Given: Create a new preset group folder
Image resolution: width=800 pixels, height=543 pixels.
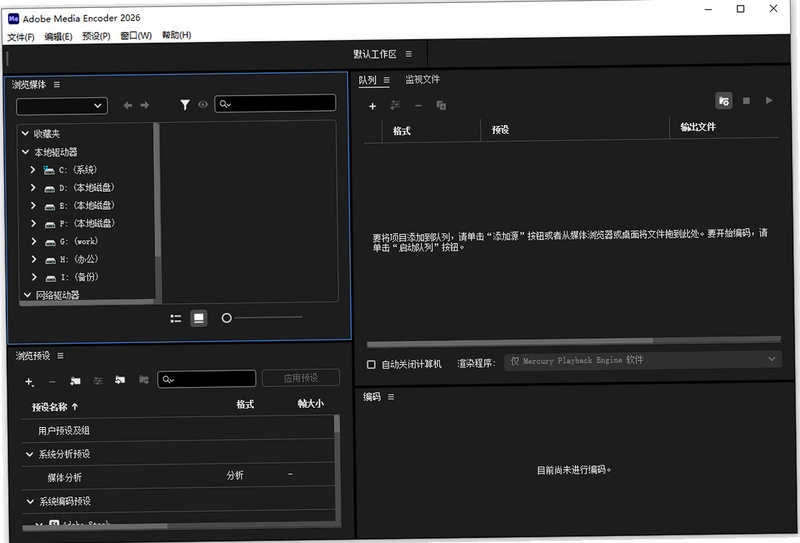Looking at the screenshot, I should [x=75, y=381].
